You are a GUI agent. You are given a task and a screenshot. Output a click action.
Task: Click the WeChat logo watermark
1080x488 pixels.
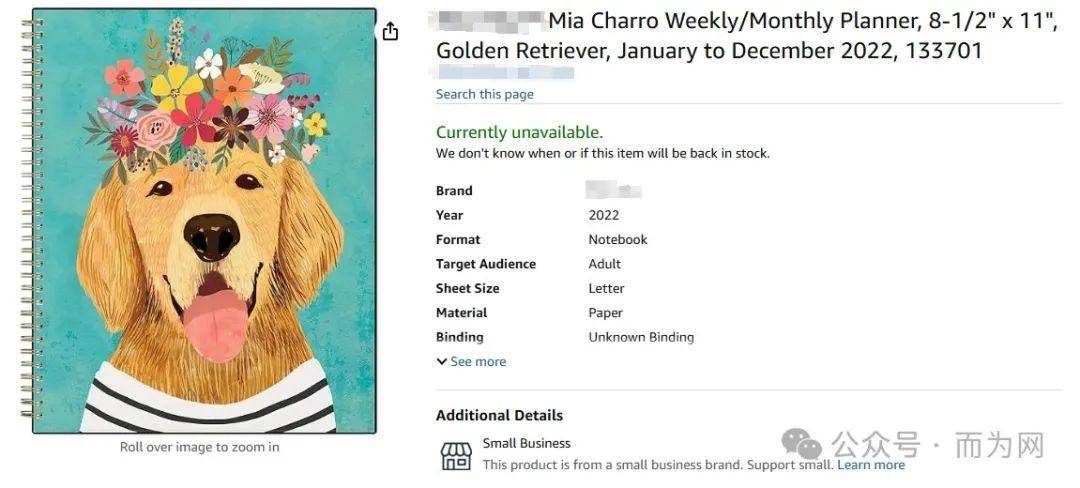[x=802, y=444]
